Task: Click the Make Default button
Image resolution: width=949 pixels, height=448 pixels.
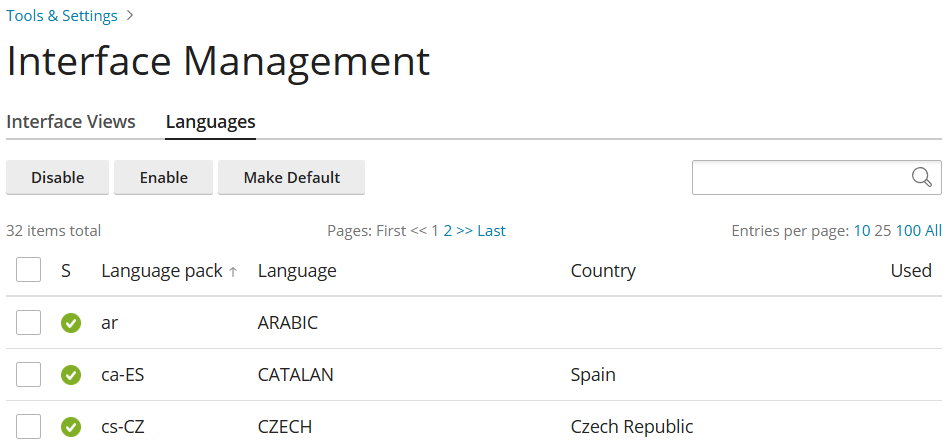Action: [x=292, y=177]
